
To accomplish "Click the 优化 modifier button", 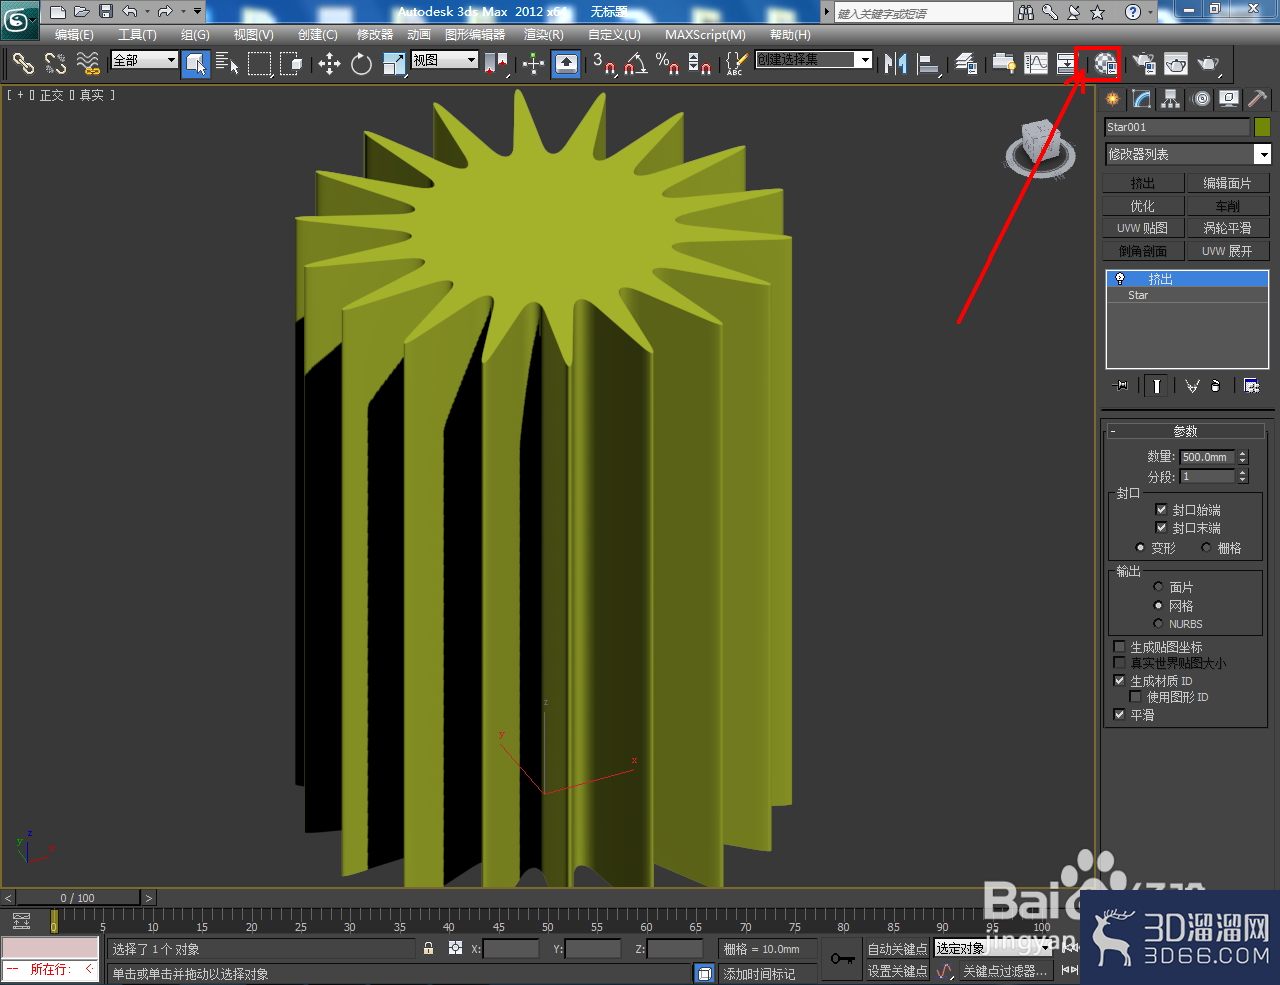I will click(1143, 206).
